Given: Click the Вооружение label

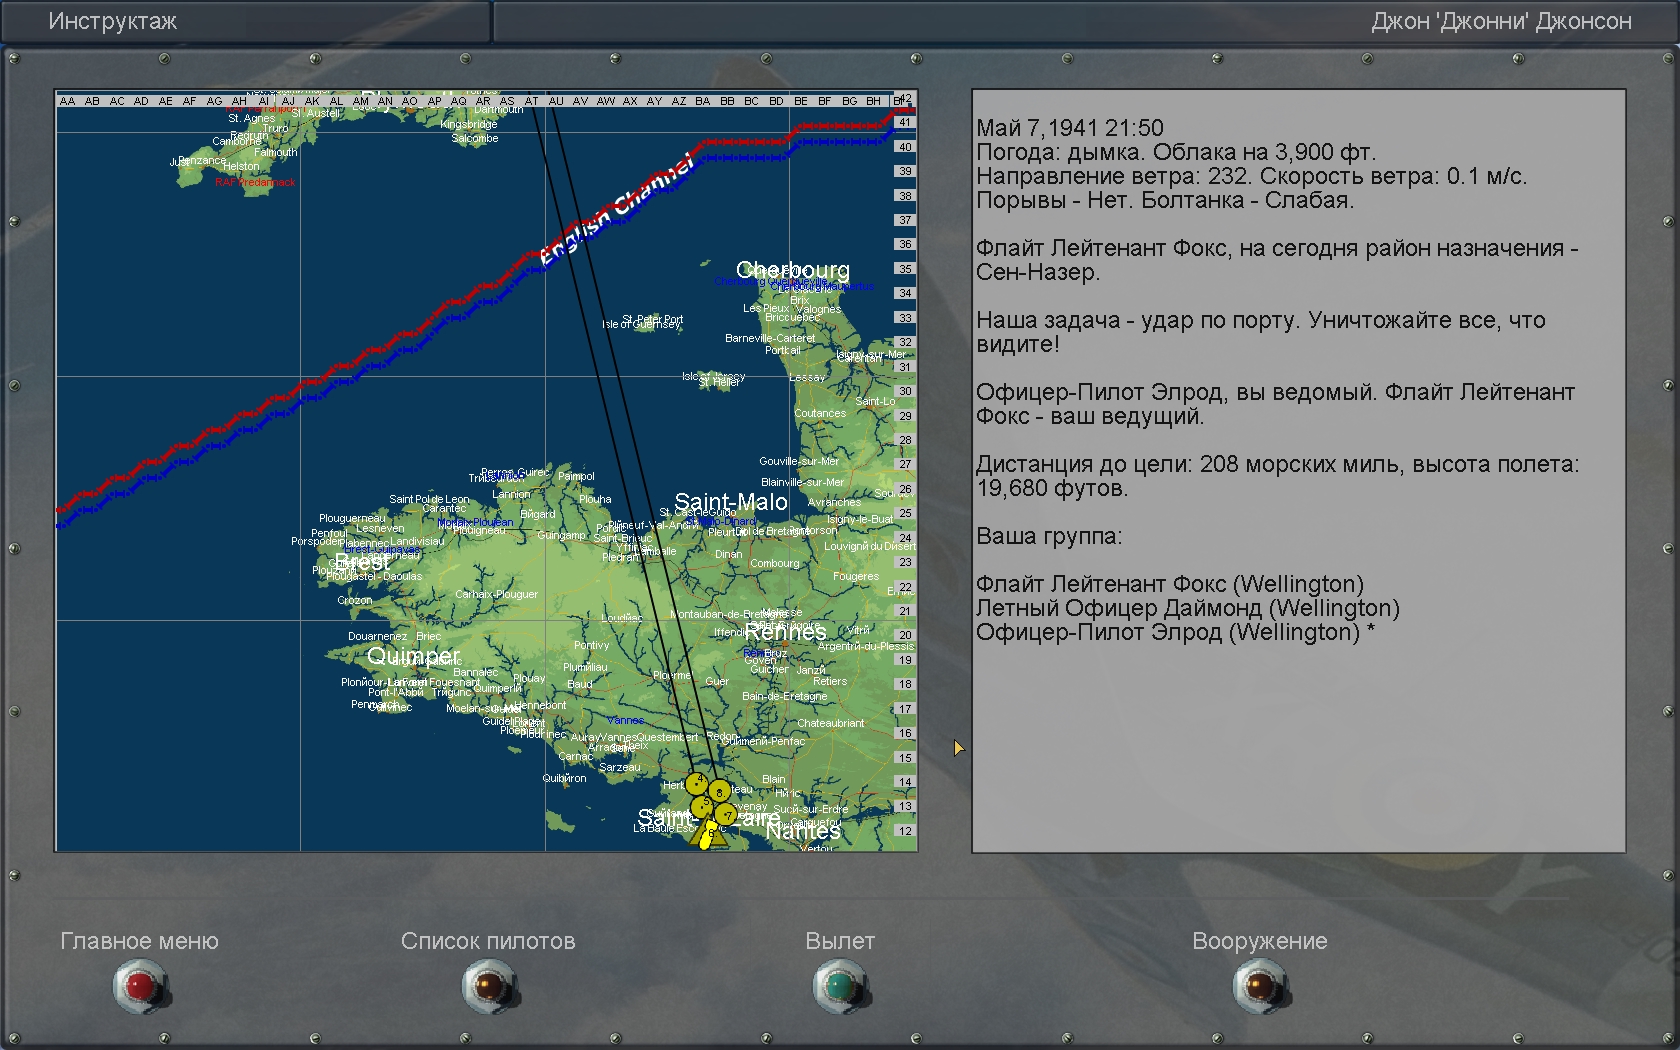Looking at the screenshot, I should pos(1260,941).
